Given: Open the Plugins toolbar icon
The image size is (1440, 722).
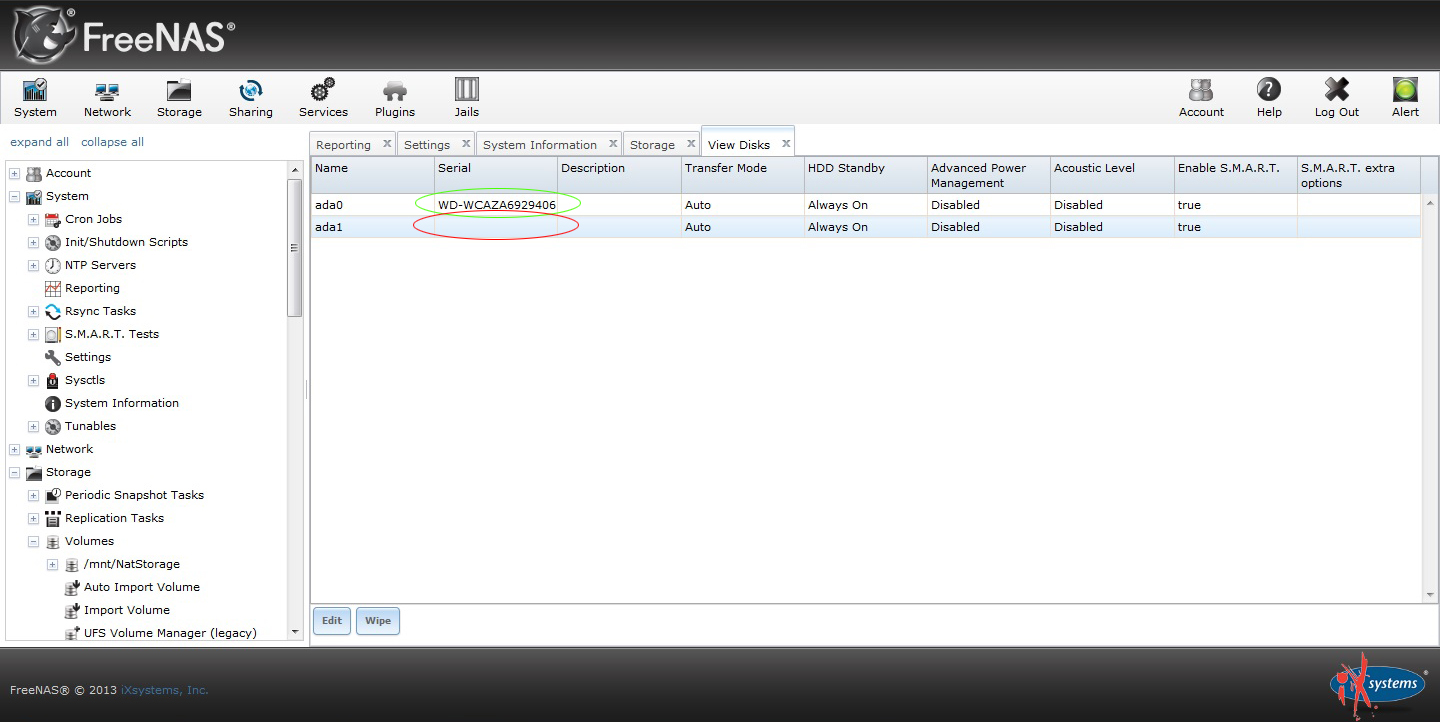Looking at the screenshot, I should 395,98.
